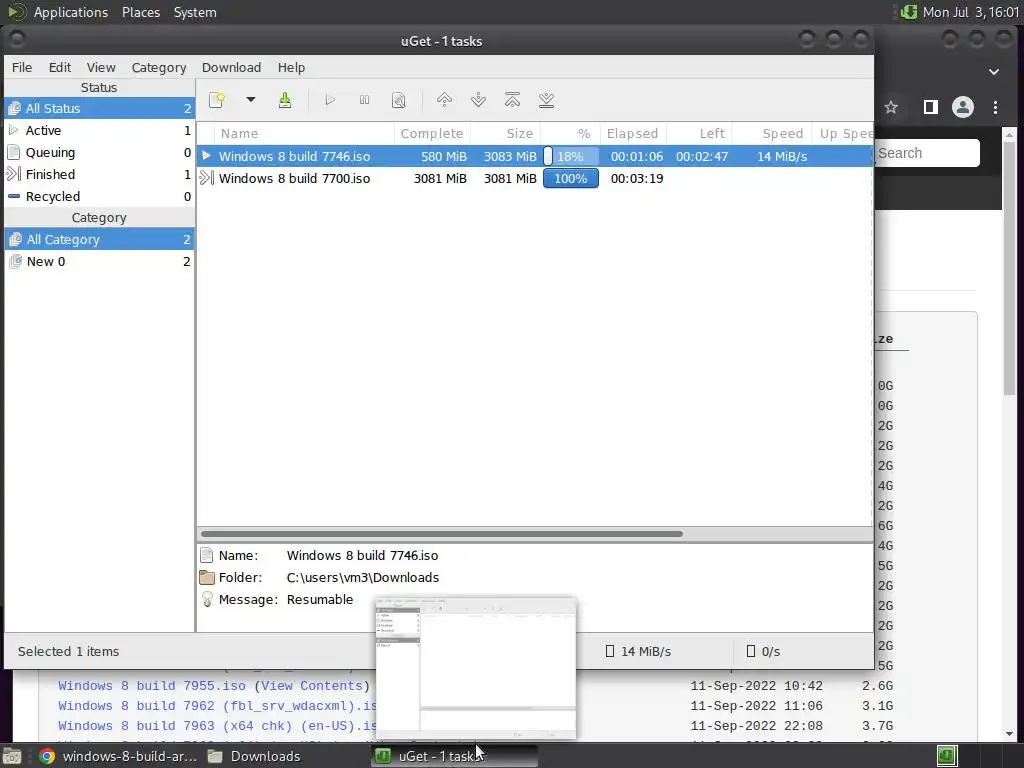Click the Complete column header
The image size is (1024, 768).
(x=432, y=133)
